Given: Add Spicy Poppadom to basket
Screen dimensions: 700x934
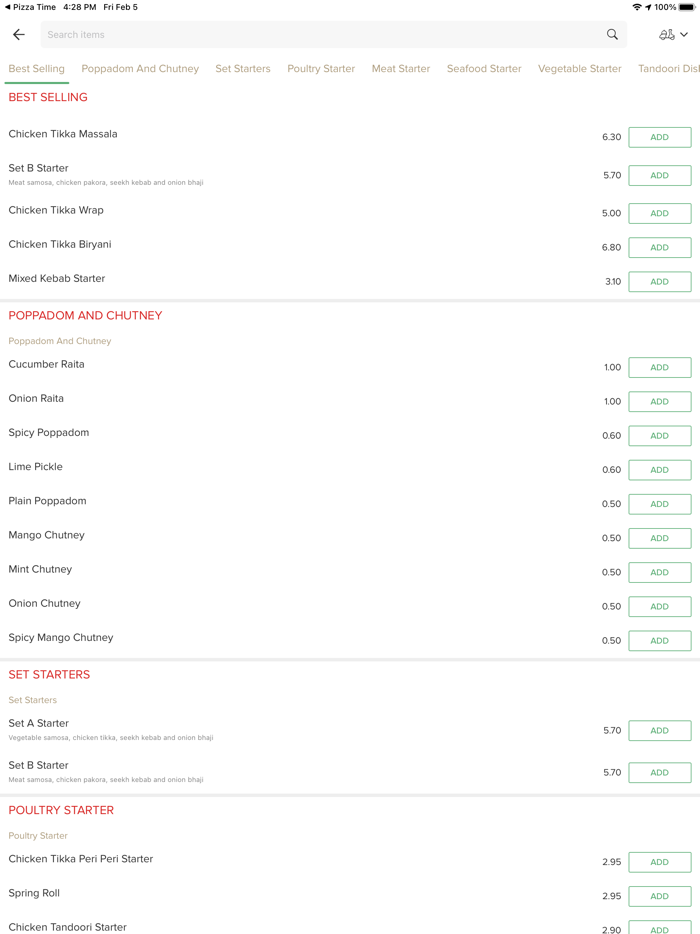Looking at the screenshot, I should pyautogui.click(x=659, y=436).
